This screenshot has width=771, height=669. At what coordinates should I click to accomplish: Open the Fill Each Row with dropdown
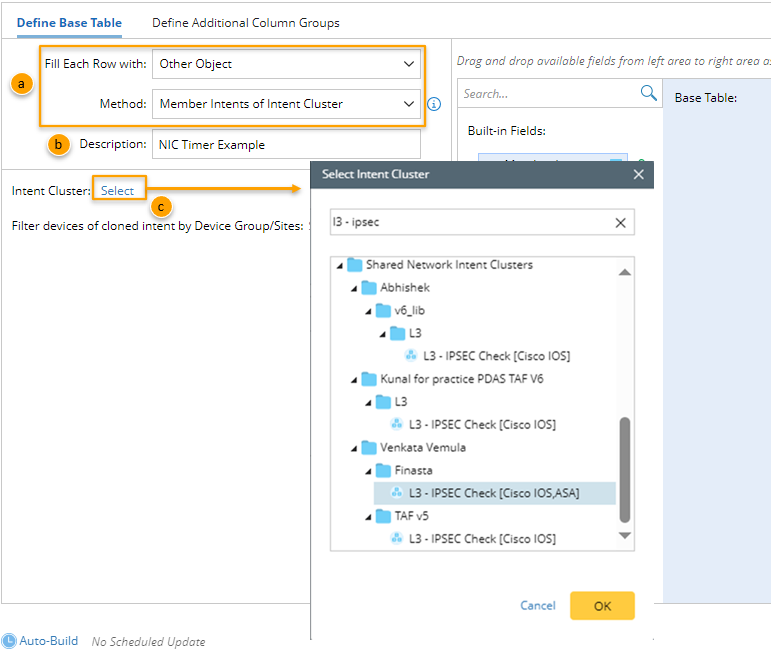(x=287, y=64)
